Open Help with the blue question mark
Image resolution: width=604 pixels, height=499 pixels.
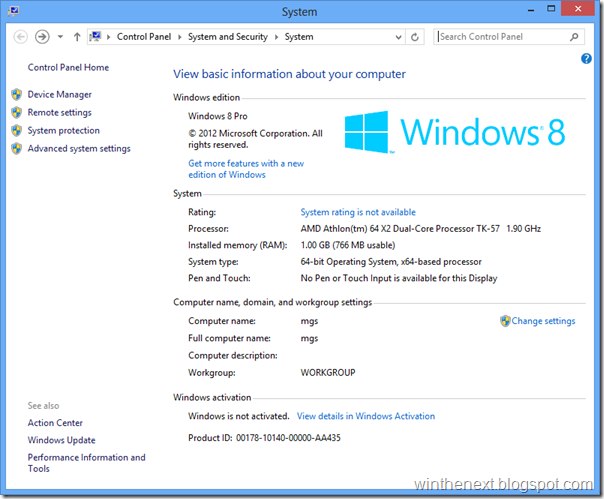[x=586, y=59]
